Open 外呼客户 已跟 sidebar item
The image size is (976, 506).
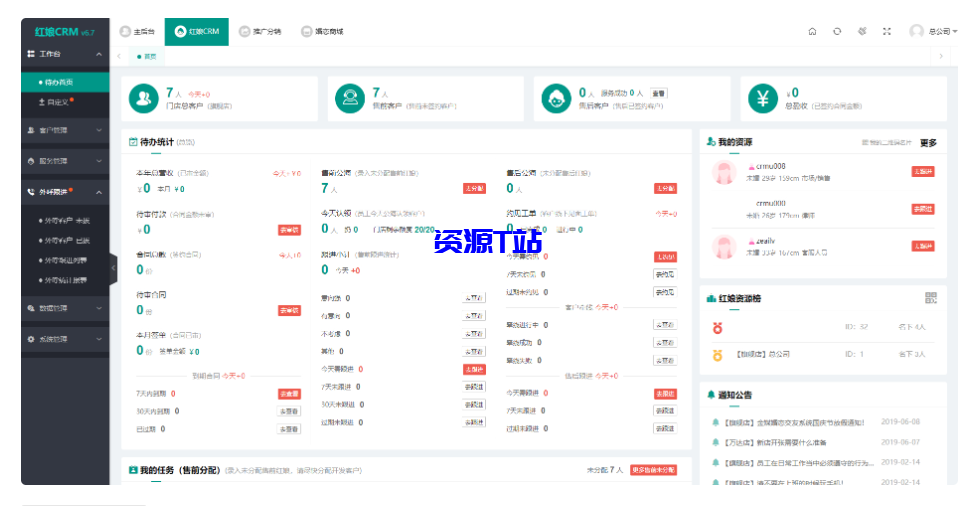(65, 240)
